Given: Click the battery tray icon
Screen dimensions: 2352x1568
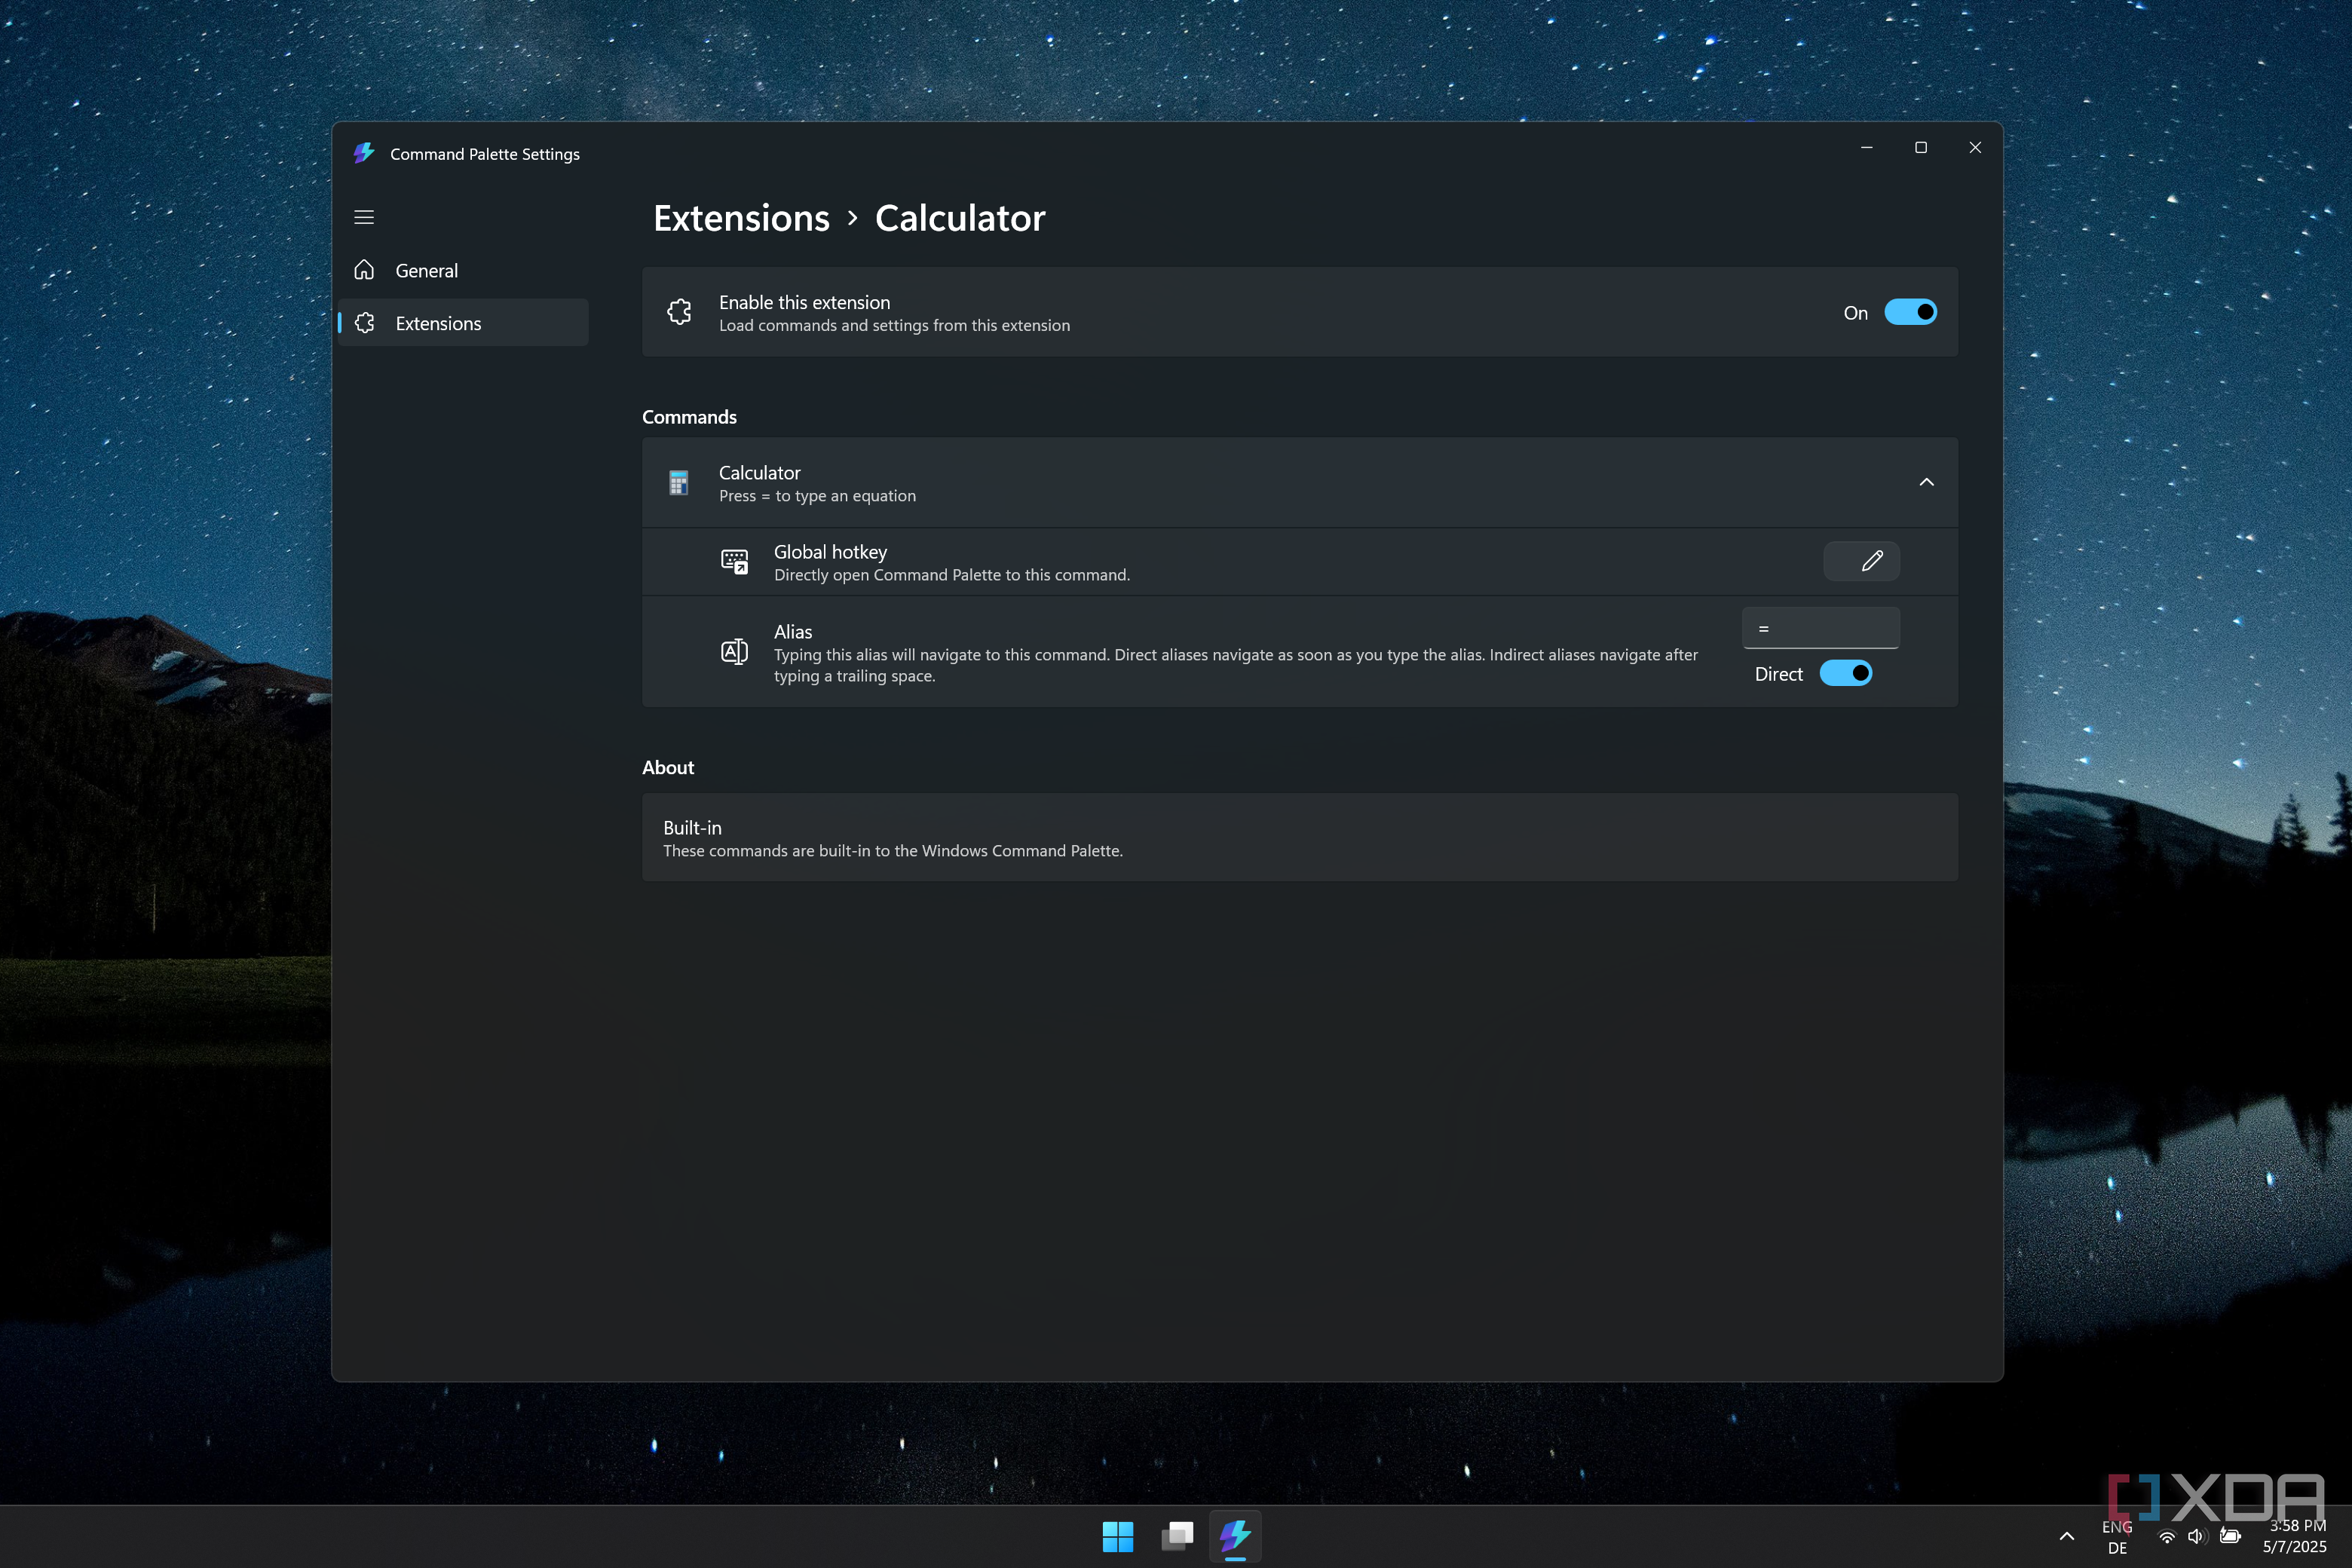Looking at the screenshot, I should [2230, 1537].
